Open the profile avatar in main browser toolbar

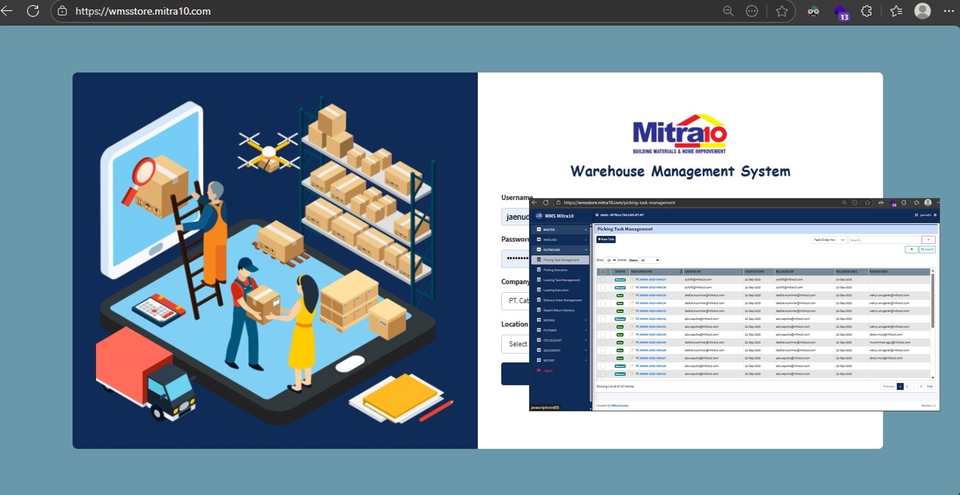click(922, 10)
